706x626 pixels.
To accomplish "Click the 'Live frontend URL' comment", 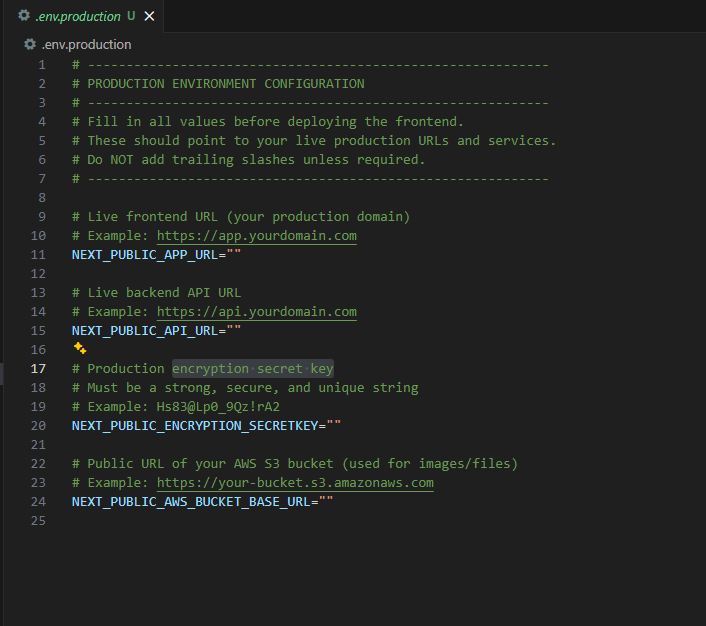I will [241, 217].
